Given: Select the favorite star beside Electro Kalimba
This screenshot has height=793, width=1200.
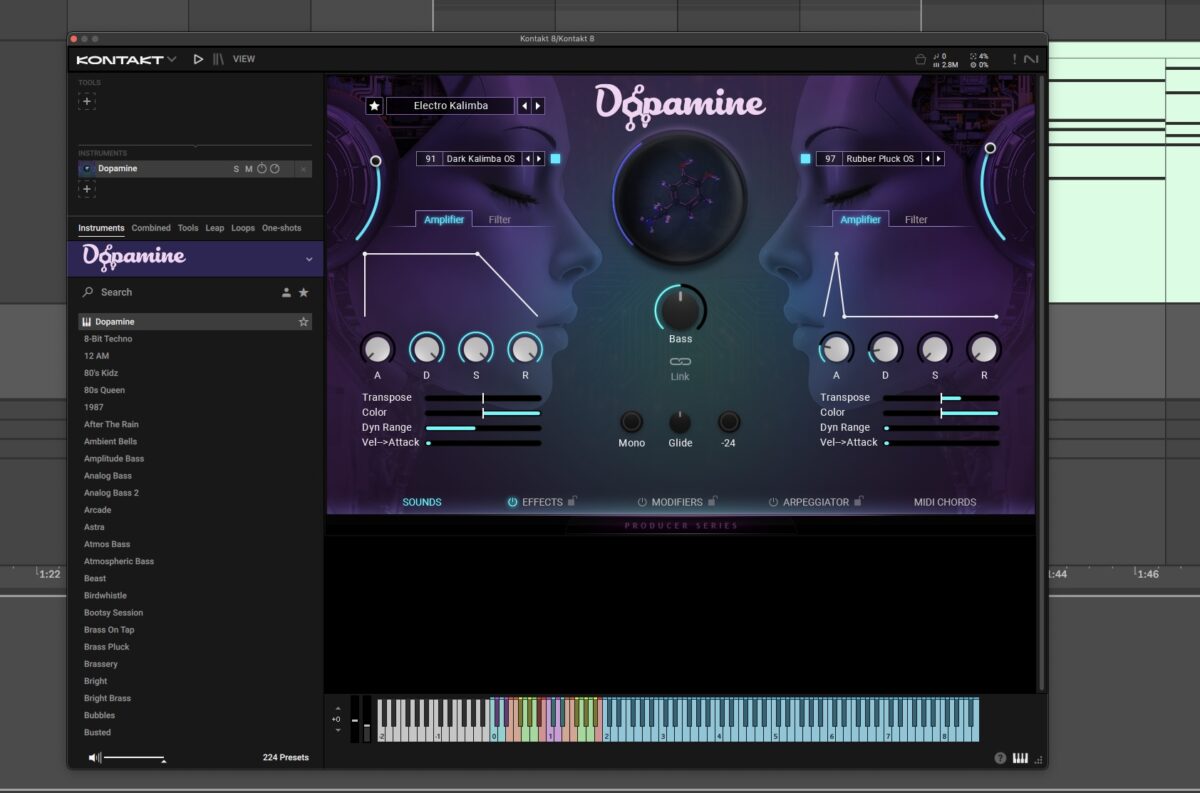Looking at the screenshot, I should pos(373,105).
